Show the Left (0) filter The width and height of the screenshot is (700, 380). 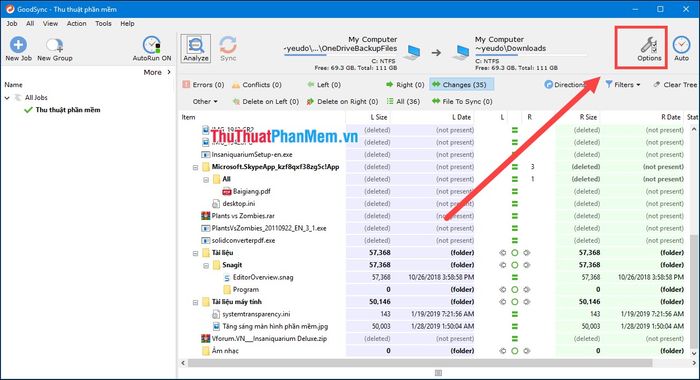tap(324, 85)
